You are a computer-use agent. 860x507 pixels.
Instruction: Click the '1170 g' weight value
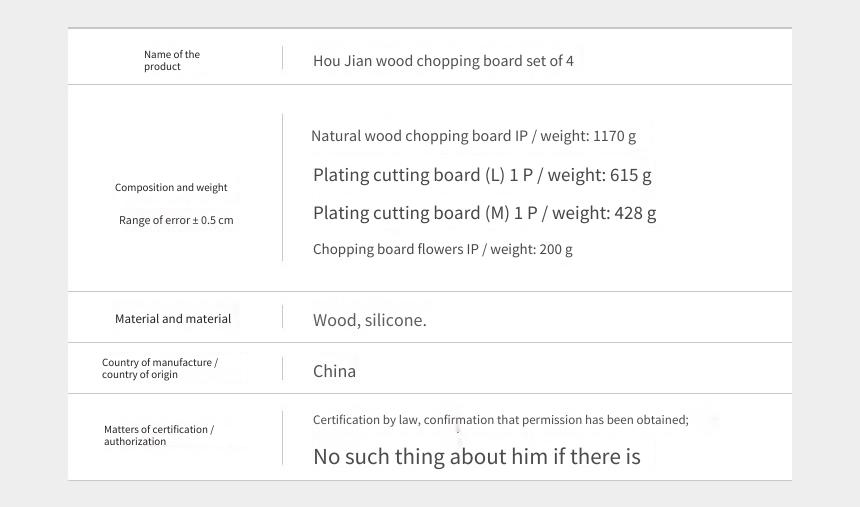click(615, 136)
